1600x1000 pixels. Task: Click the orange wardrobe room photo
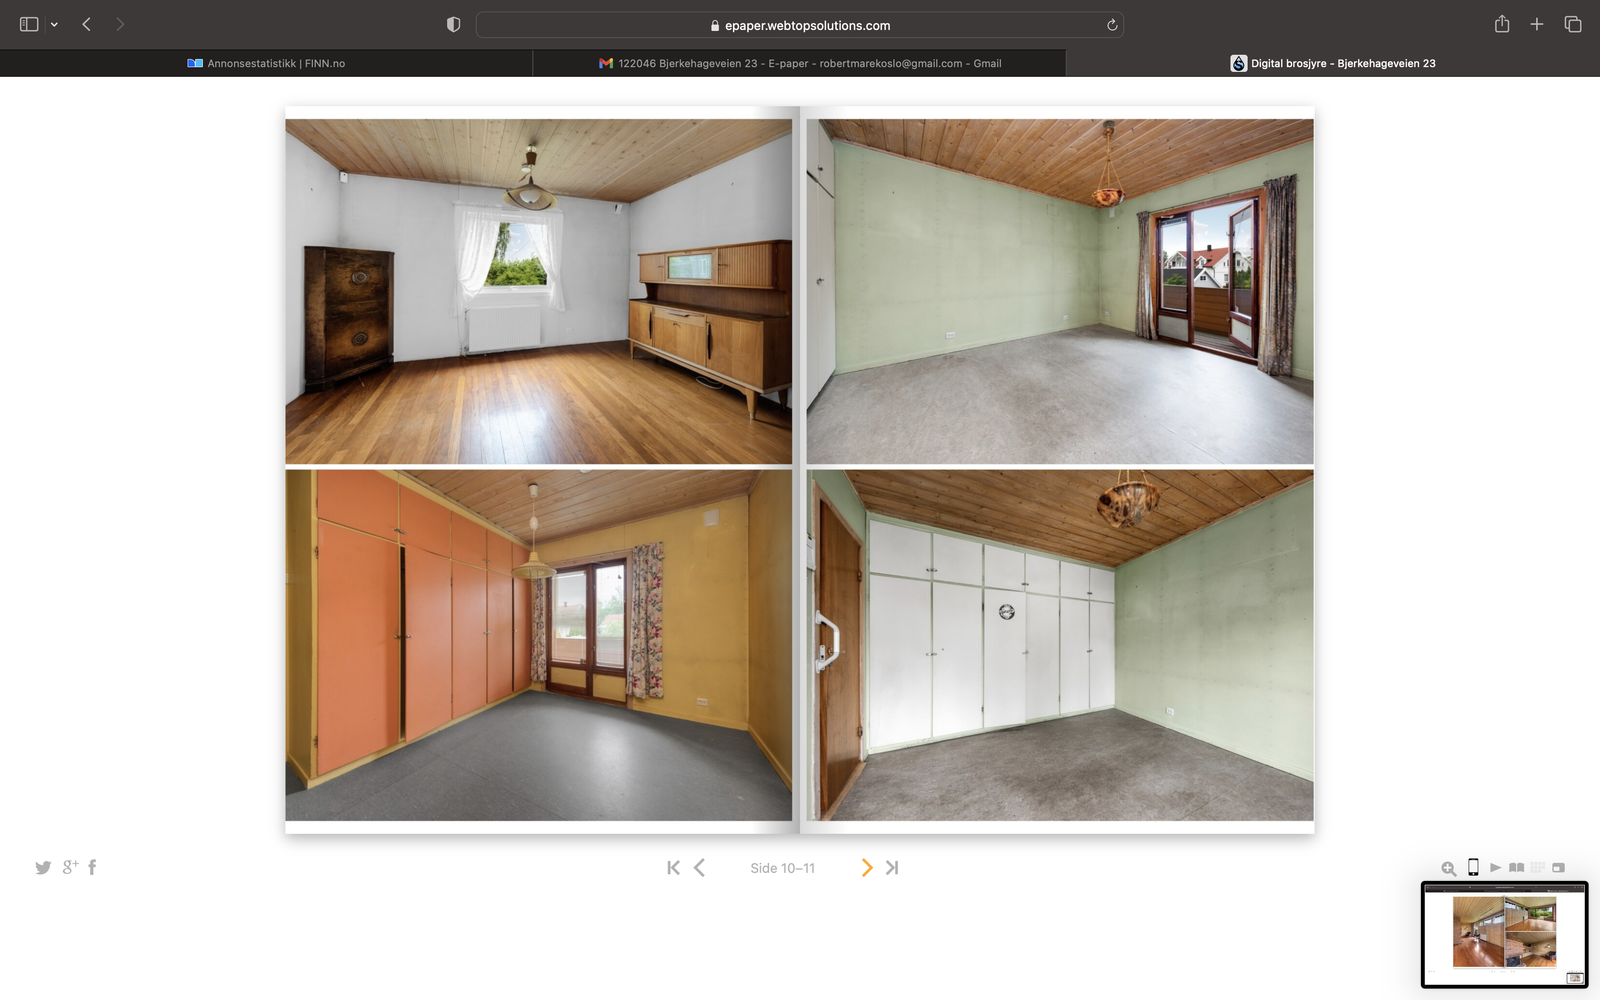click(x=539, y=645)
